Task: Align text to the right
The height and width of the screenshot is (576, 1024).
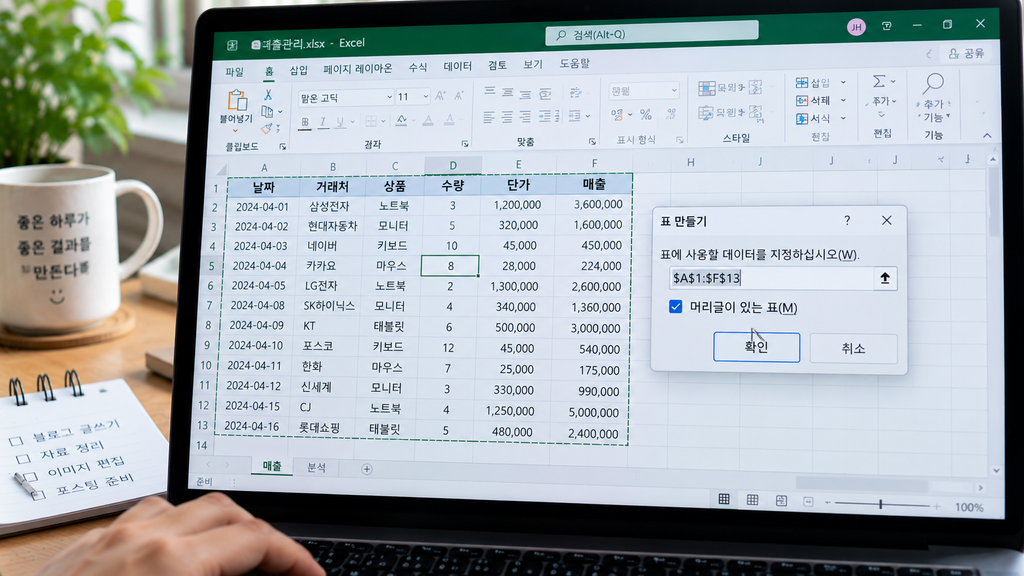Action: [524, 117]
